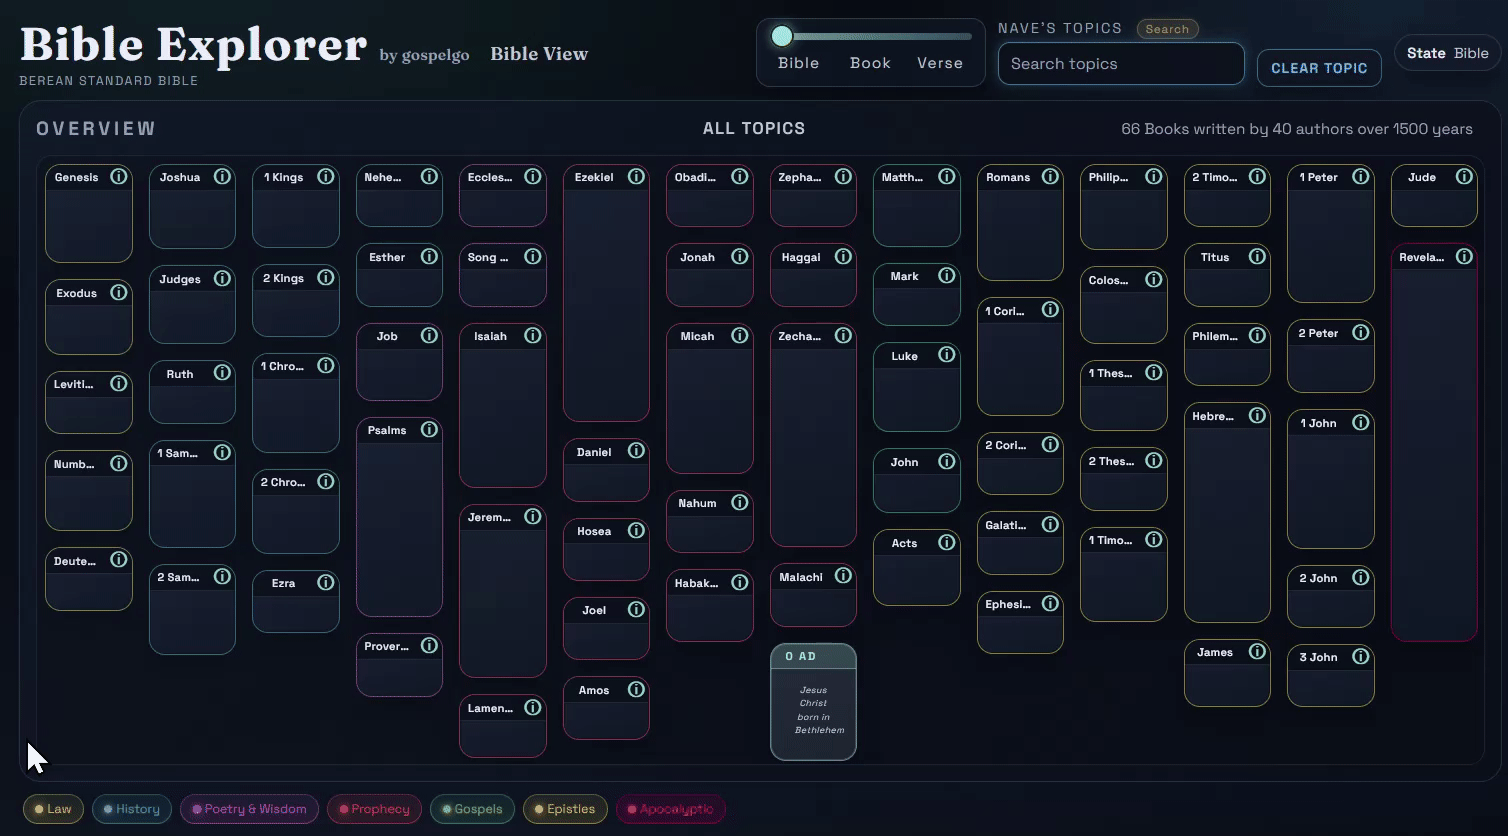The height and width of the screenshot is (836, 1508).
Task: Open Revelation's info popup
Action: tap(1464, 256)
